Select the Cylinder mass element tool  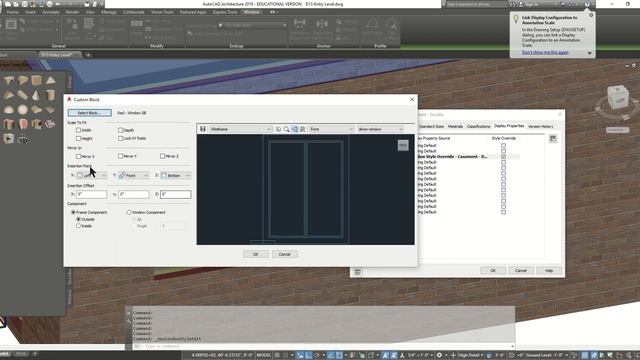click(x=51, y=96)
